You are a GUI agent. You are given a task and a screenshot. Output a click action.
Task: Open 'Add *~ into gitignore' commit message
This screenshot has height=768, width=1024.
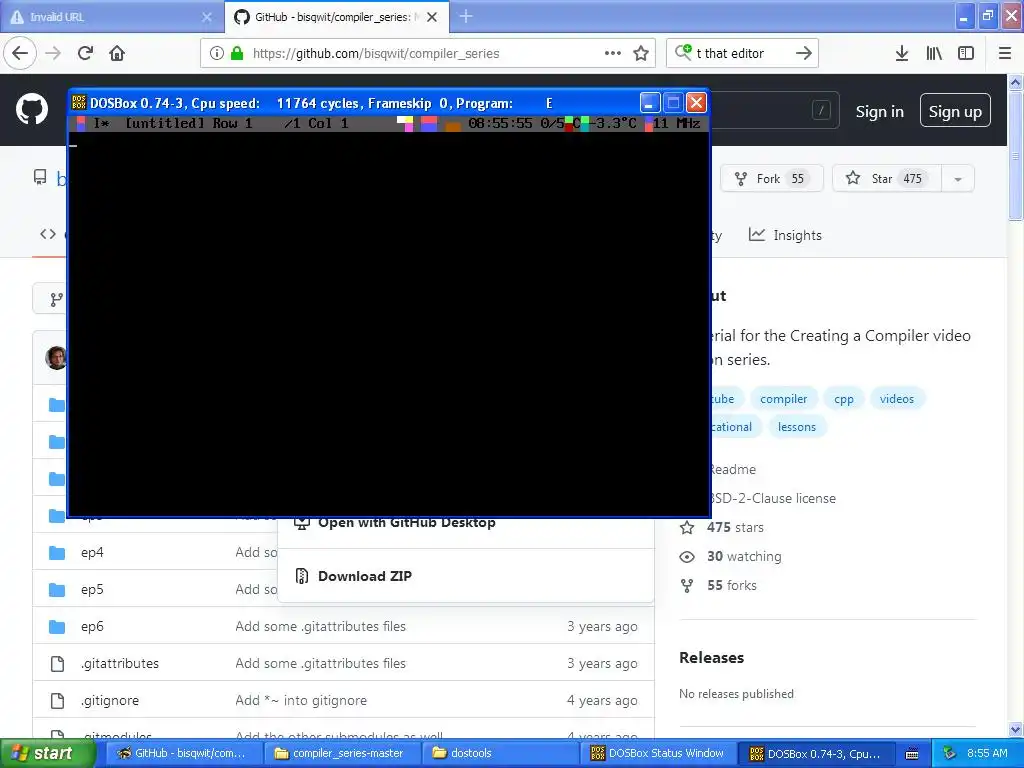tap(301, 701)
